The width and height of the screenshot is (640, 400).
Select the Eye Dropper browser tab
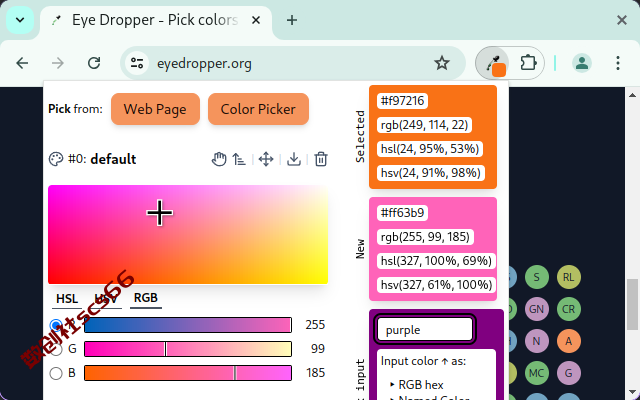(x=155, y=20)
